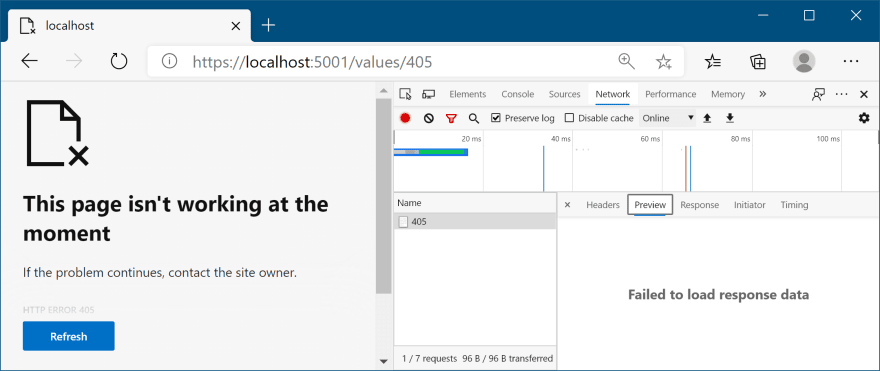Switch to the Performance tab
Screen dimensions: 880x371
click(670, 94)
